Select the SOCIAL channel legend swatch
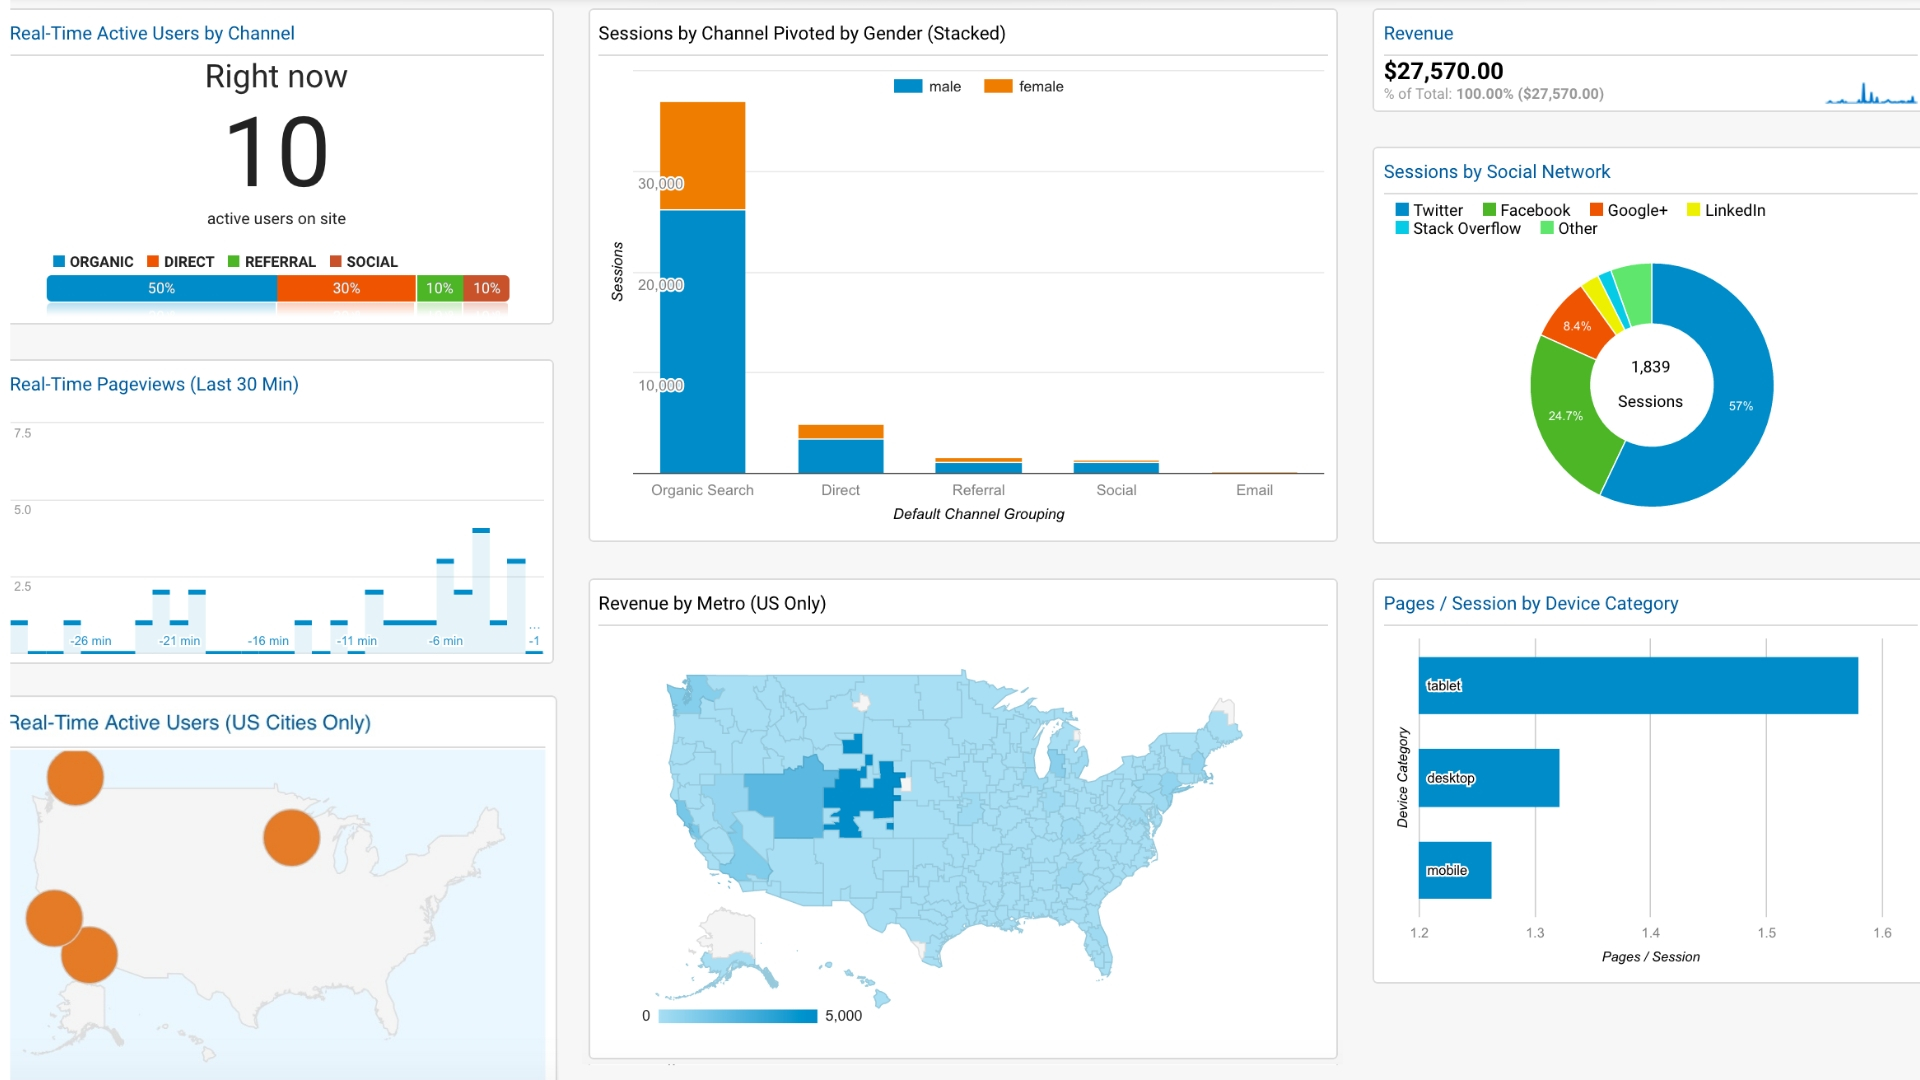1920x1080 pixels. [333, 262]
